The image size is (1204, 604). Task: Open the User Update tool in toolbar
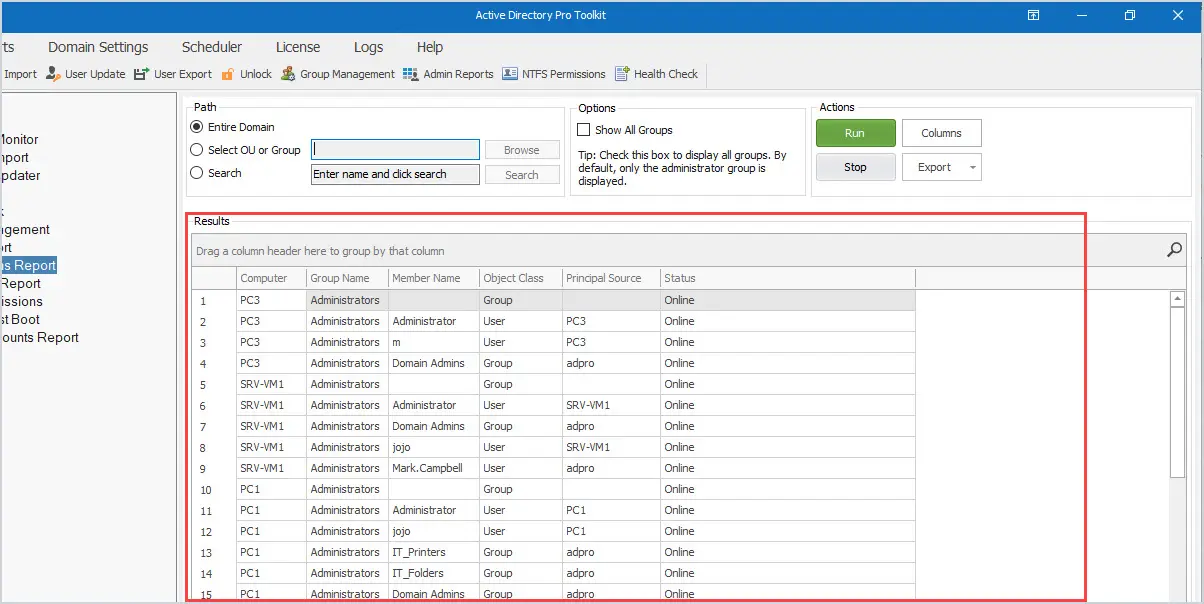pos(85,74)
